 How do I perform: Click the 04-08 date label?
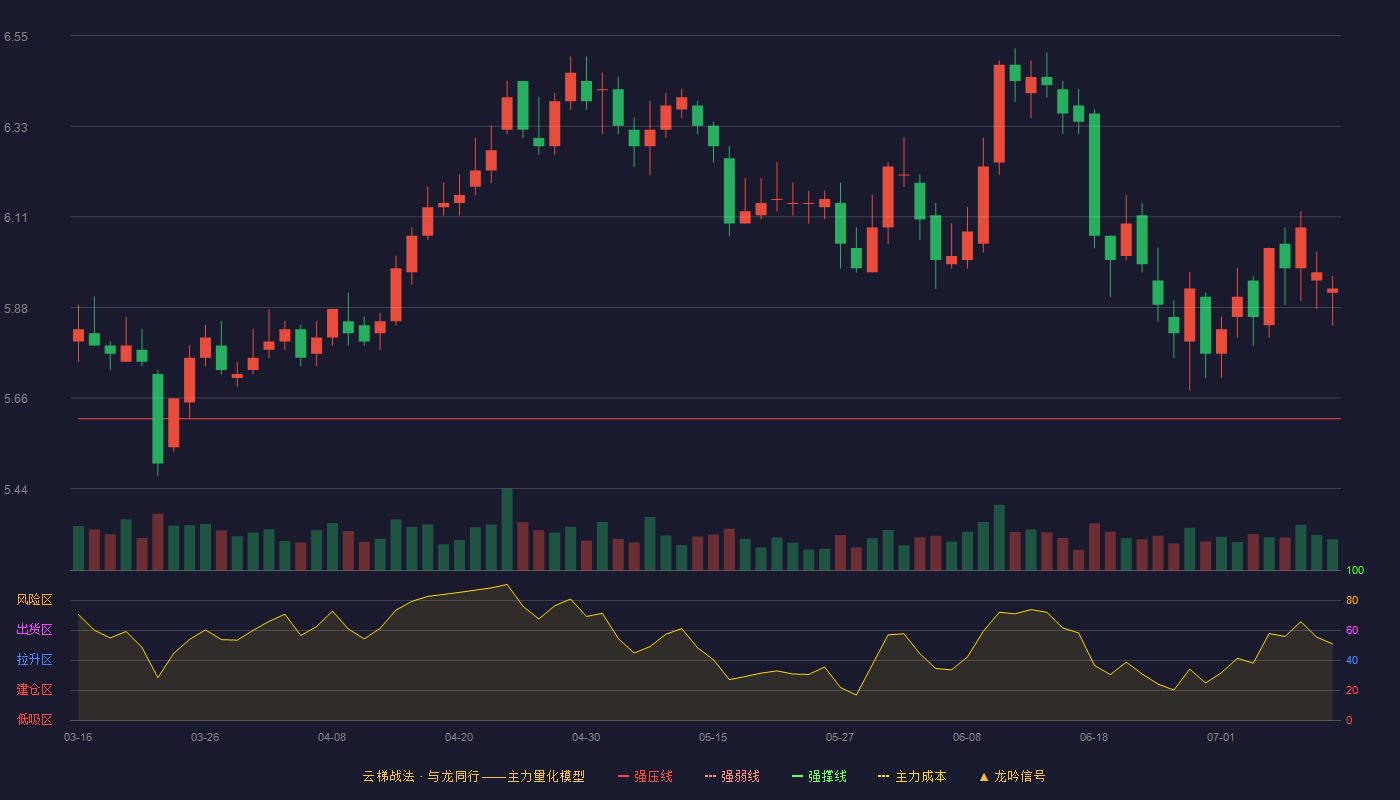pos(332,737)
